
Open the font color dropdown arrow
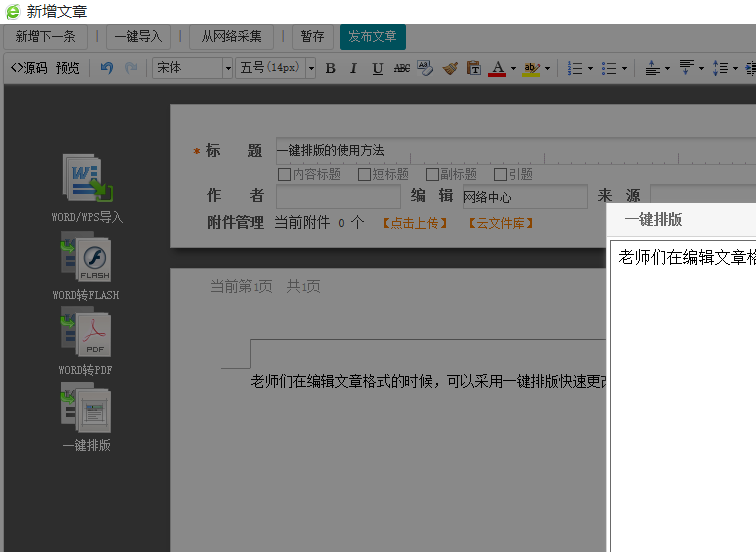[x=513, y=68]
